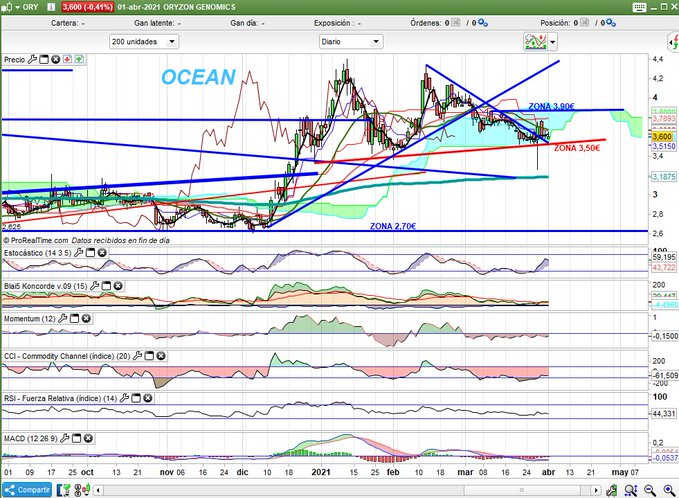Maximize the RSI panel

(136, 398)
